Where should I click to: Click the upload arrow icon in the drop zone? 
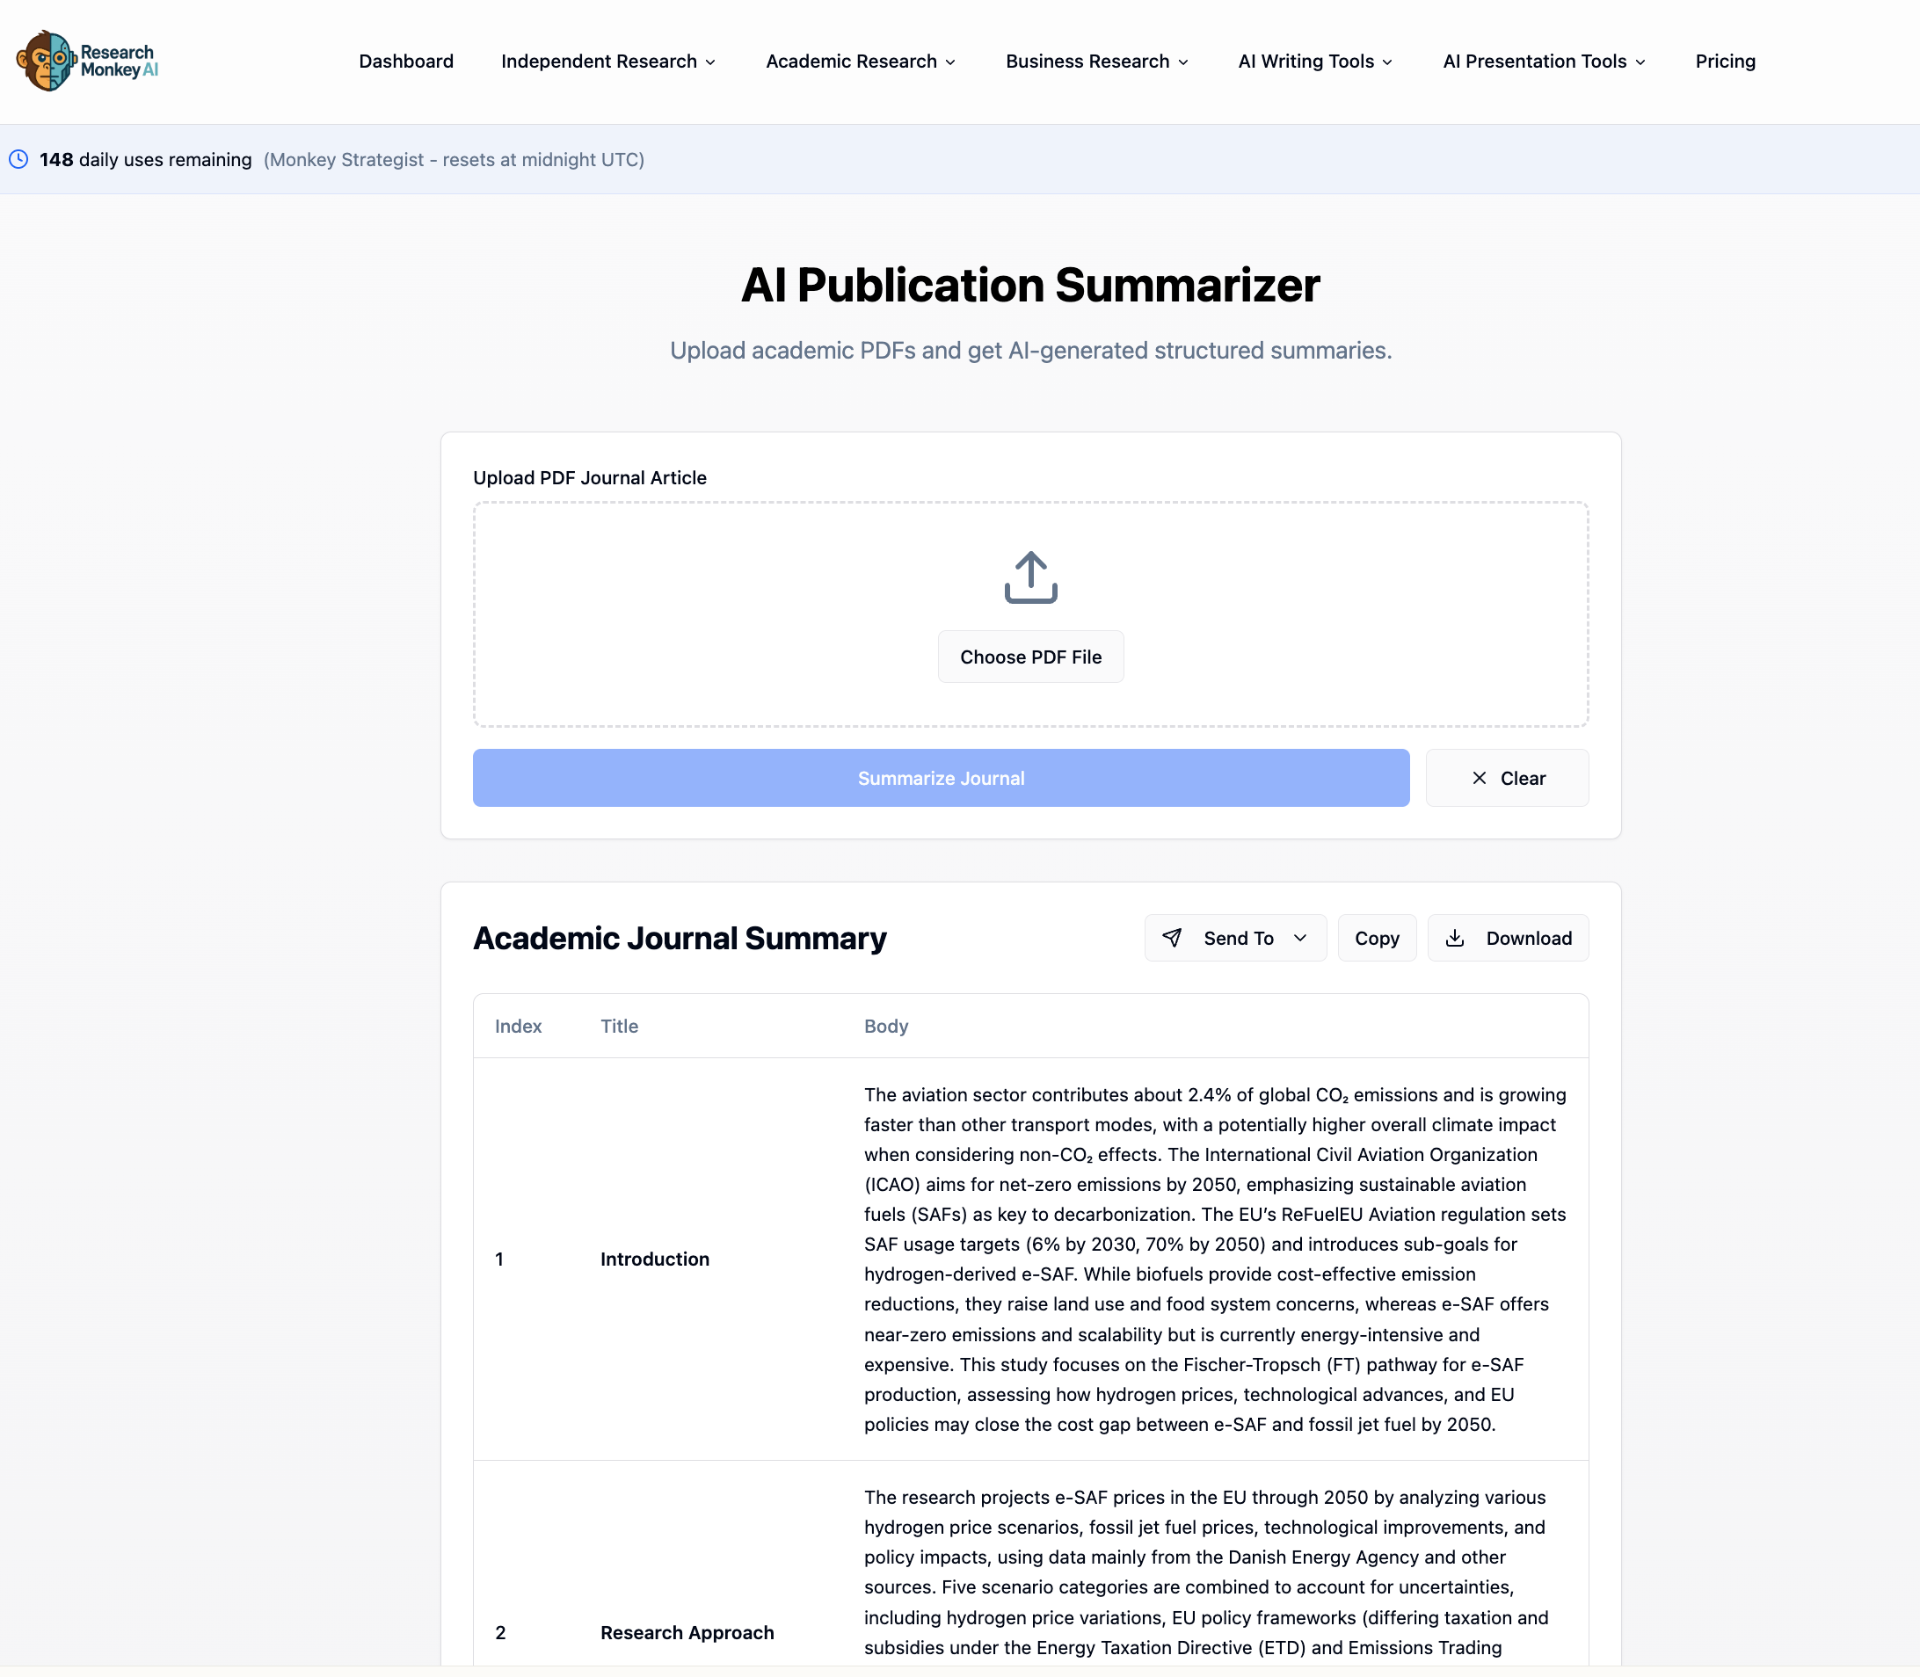[1030, 577]
